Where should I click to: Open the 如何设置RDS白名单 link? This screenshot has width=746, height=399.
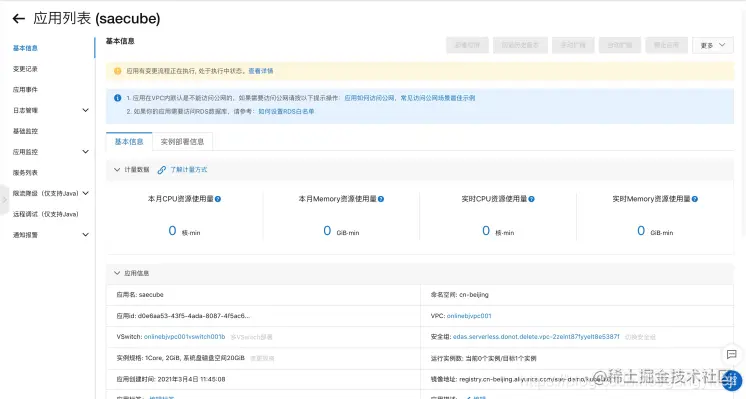tap(286, 111)
